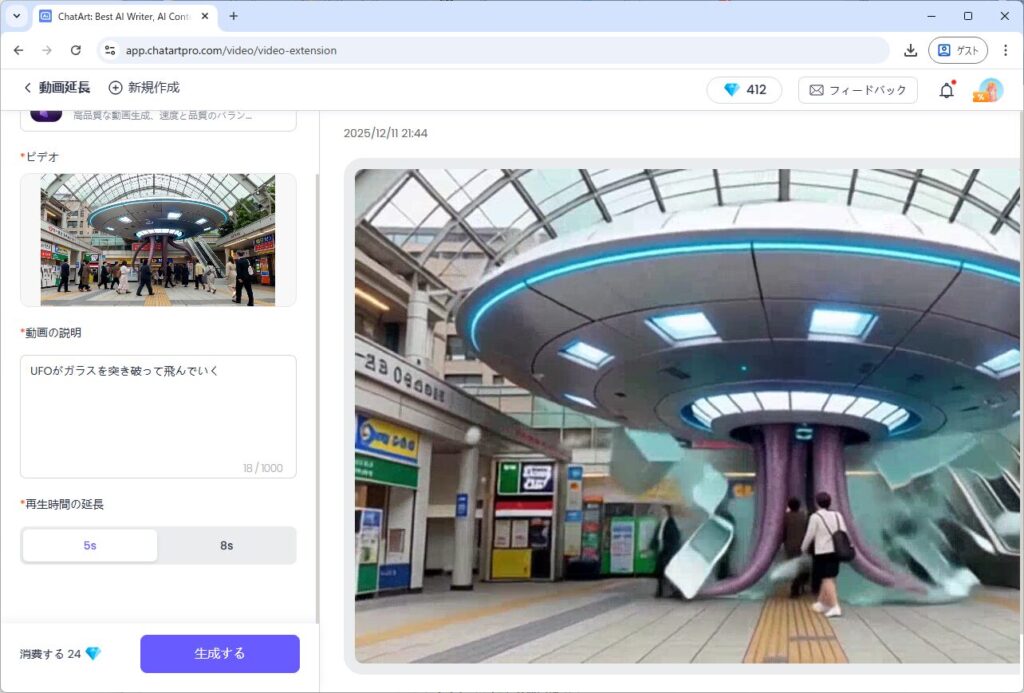The image size is (1024, 693).
Task: Open the notification bell
Action: pos(946,90)
